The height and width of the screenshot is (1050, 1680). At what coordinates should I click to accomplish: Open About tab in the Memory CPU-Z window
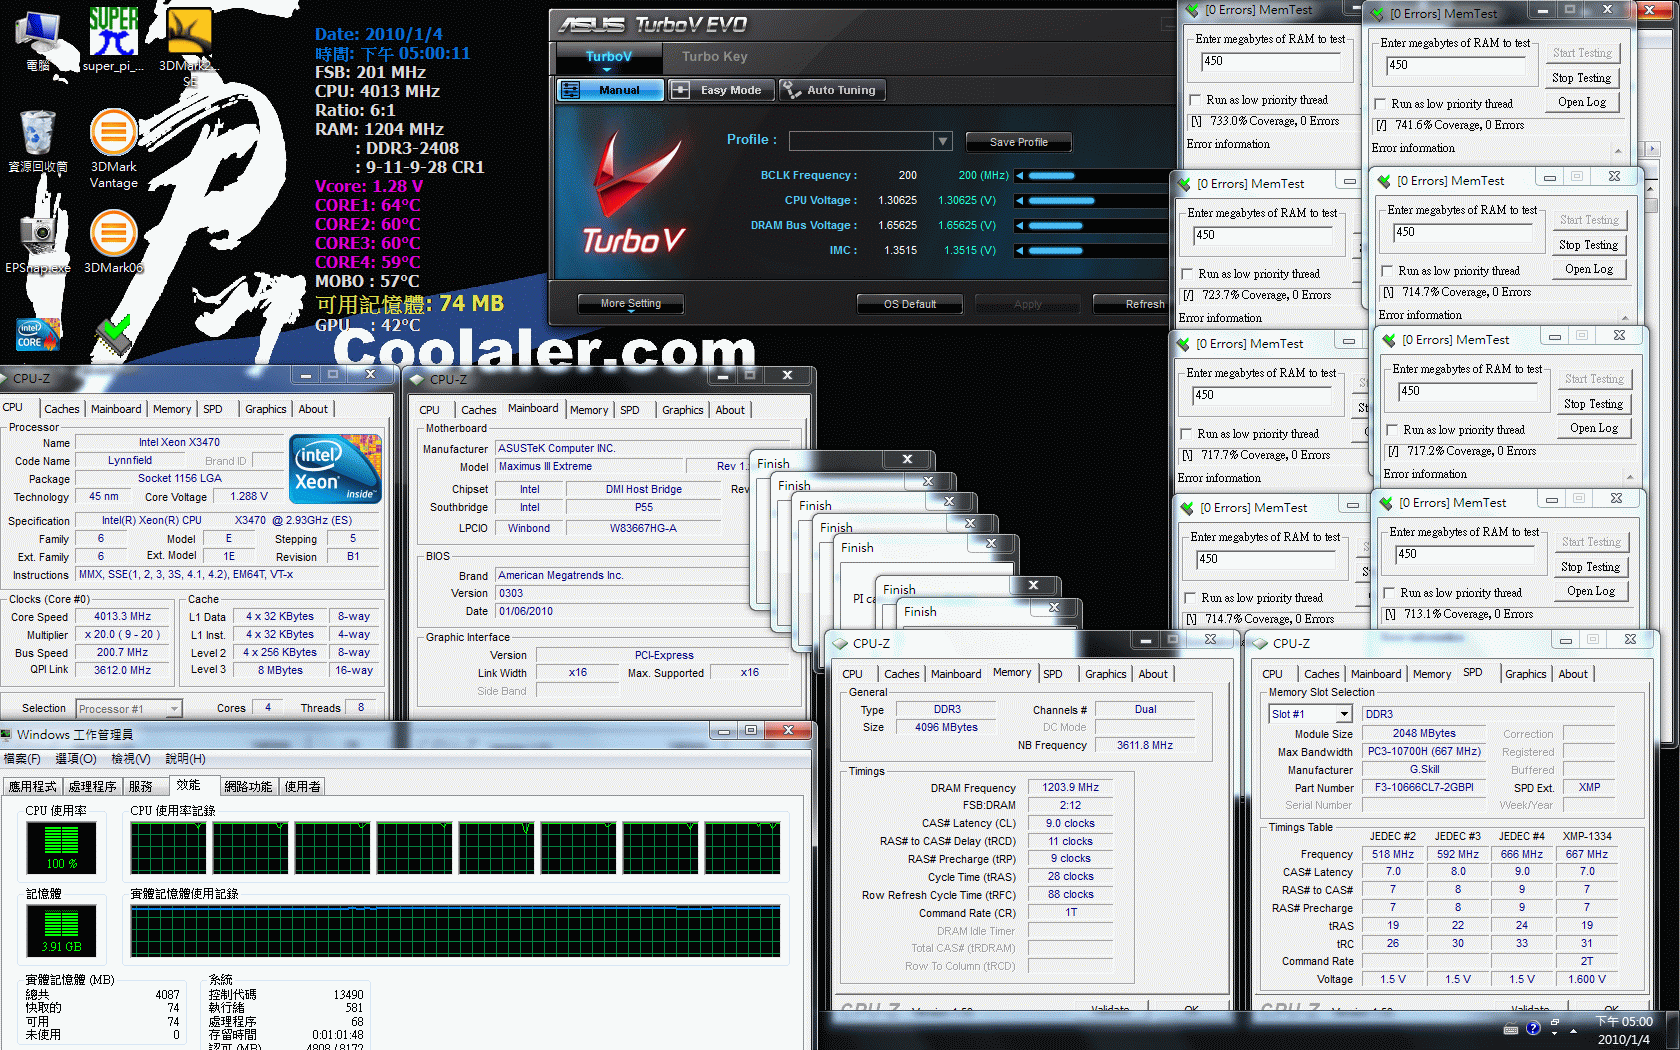[x=1153, y=674]
